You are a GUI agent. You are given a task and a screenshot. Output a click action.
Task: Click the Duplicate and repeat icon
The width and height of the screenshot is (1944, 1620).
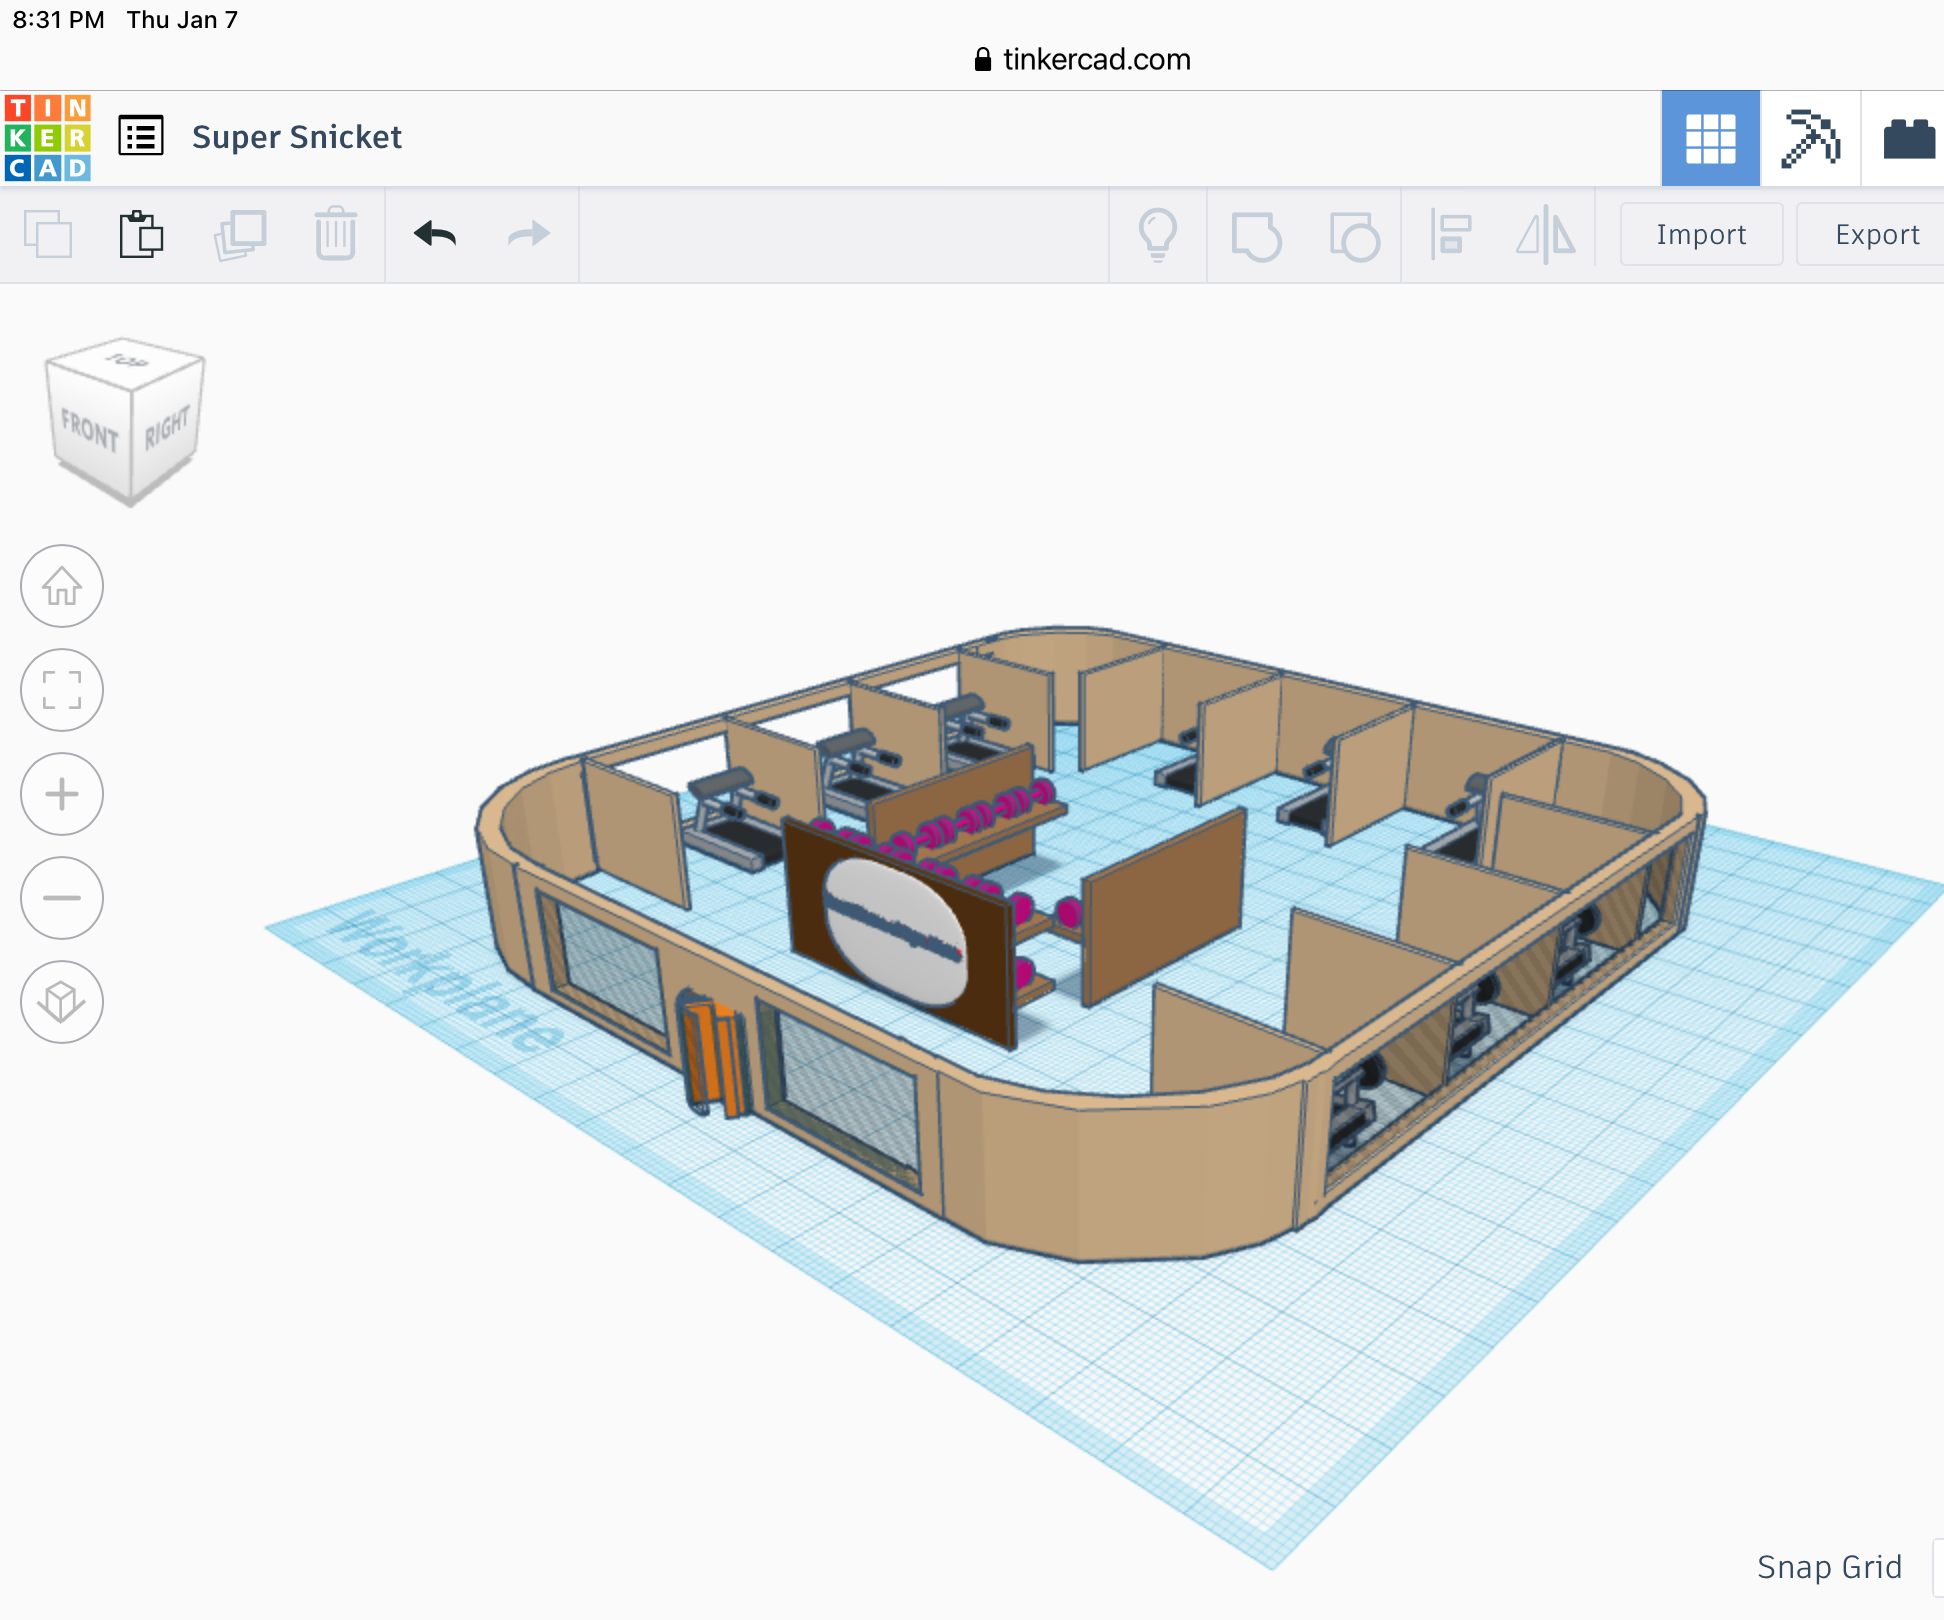[x=240, y=235]
